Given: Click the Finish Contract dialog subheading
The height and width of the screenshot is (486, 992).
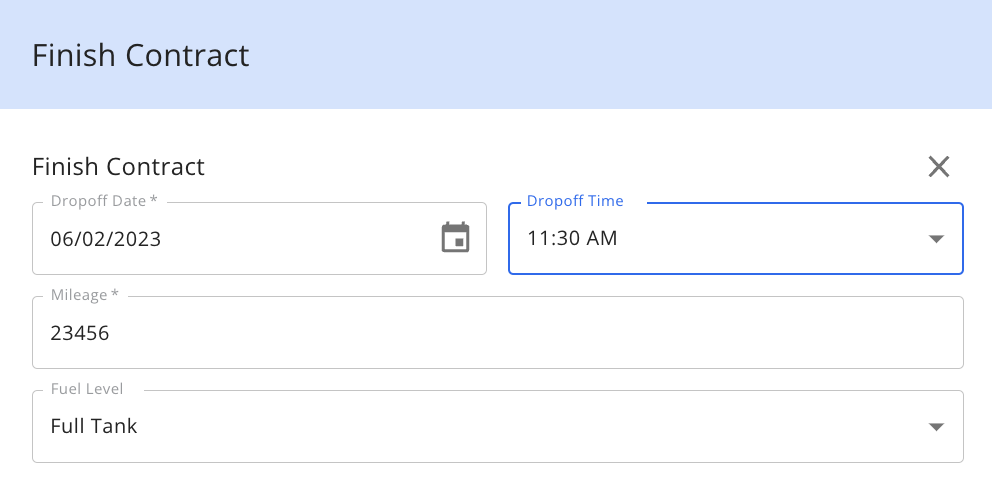Looking at the screenshot, I should (x=118, y=167).
